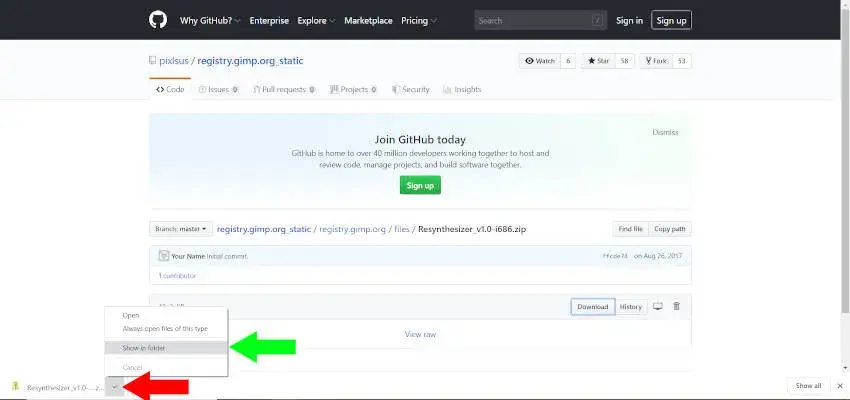Open the registry.gimp.org breadcrumb folder

pyautogui.click(x=352, y=229)
